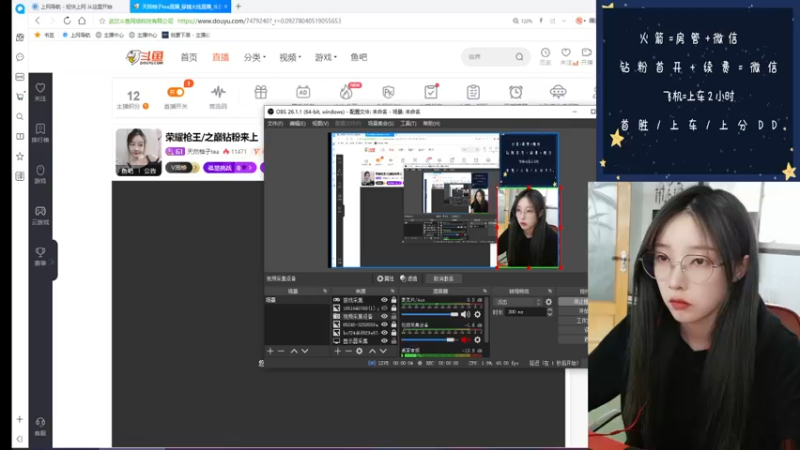Open 云游戏 gamepad icon in left sidebar

[40, 211]
